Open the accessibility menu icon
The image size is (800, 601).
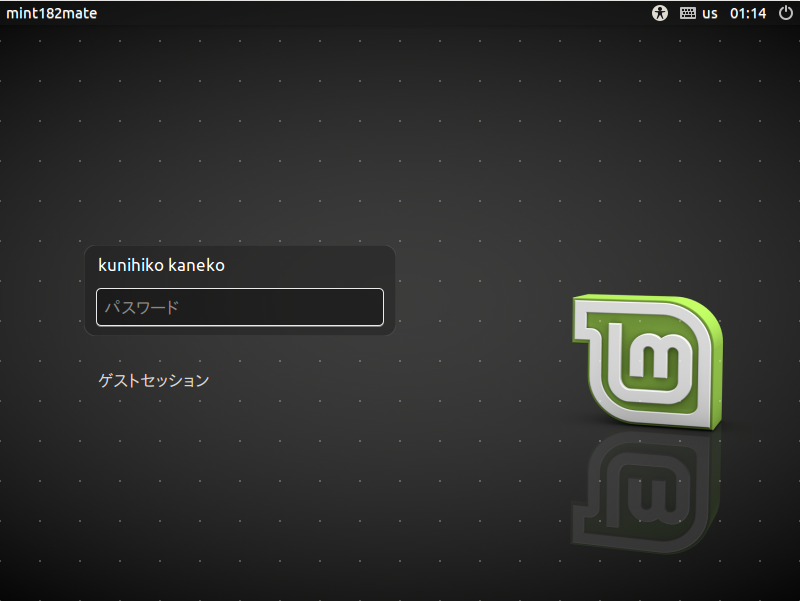(x=660, y=13)
